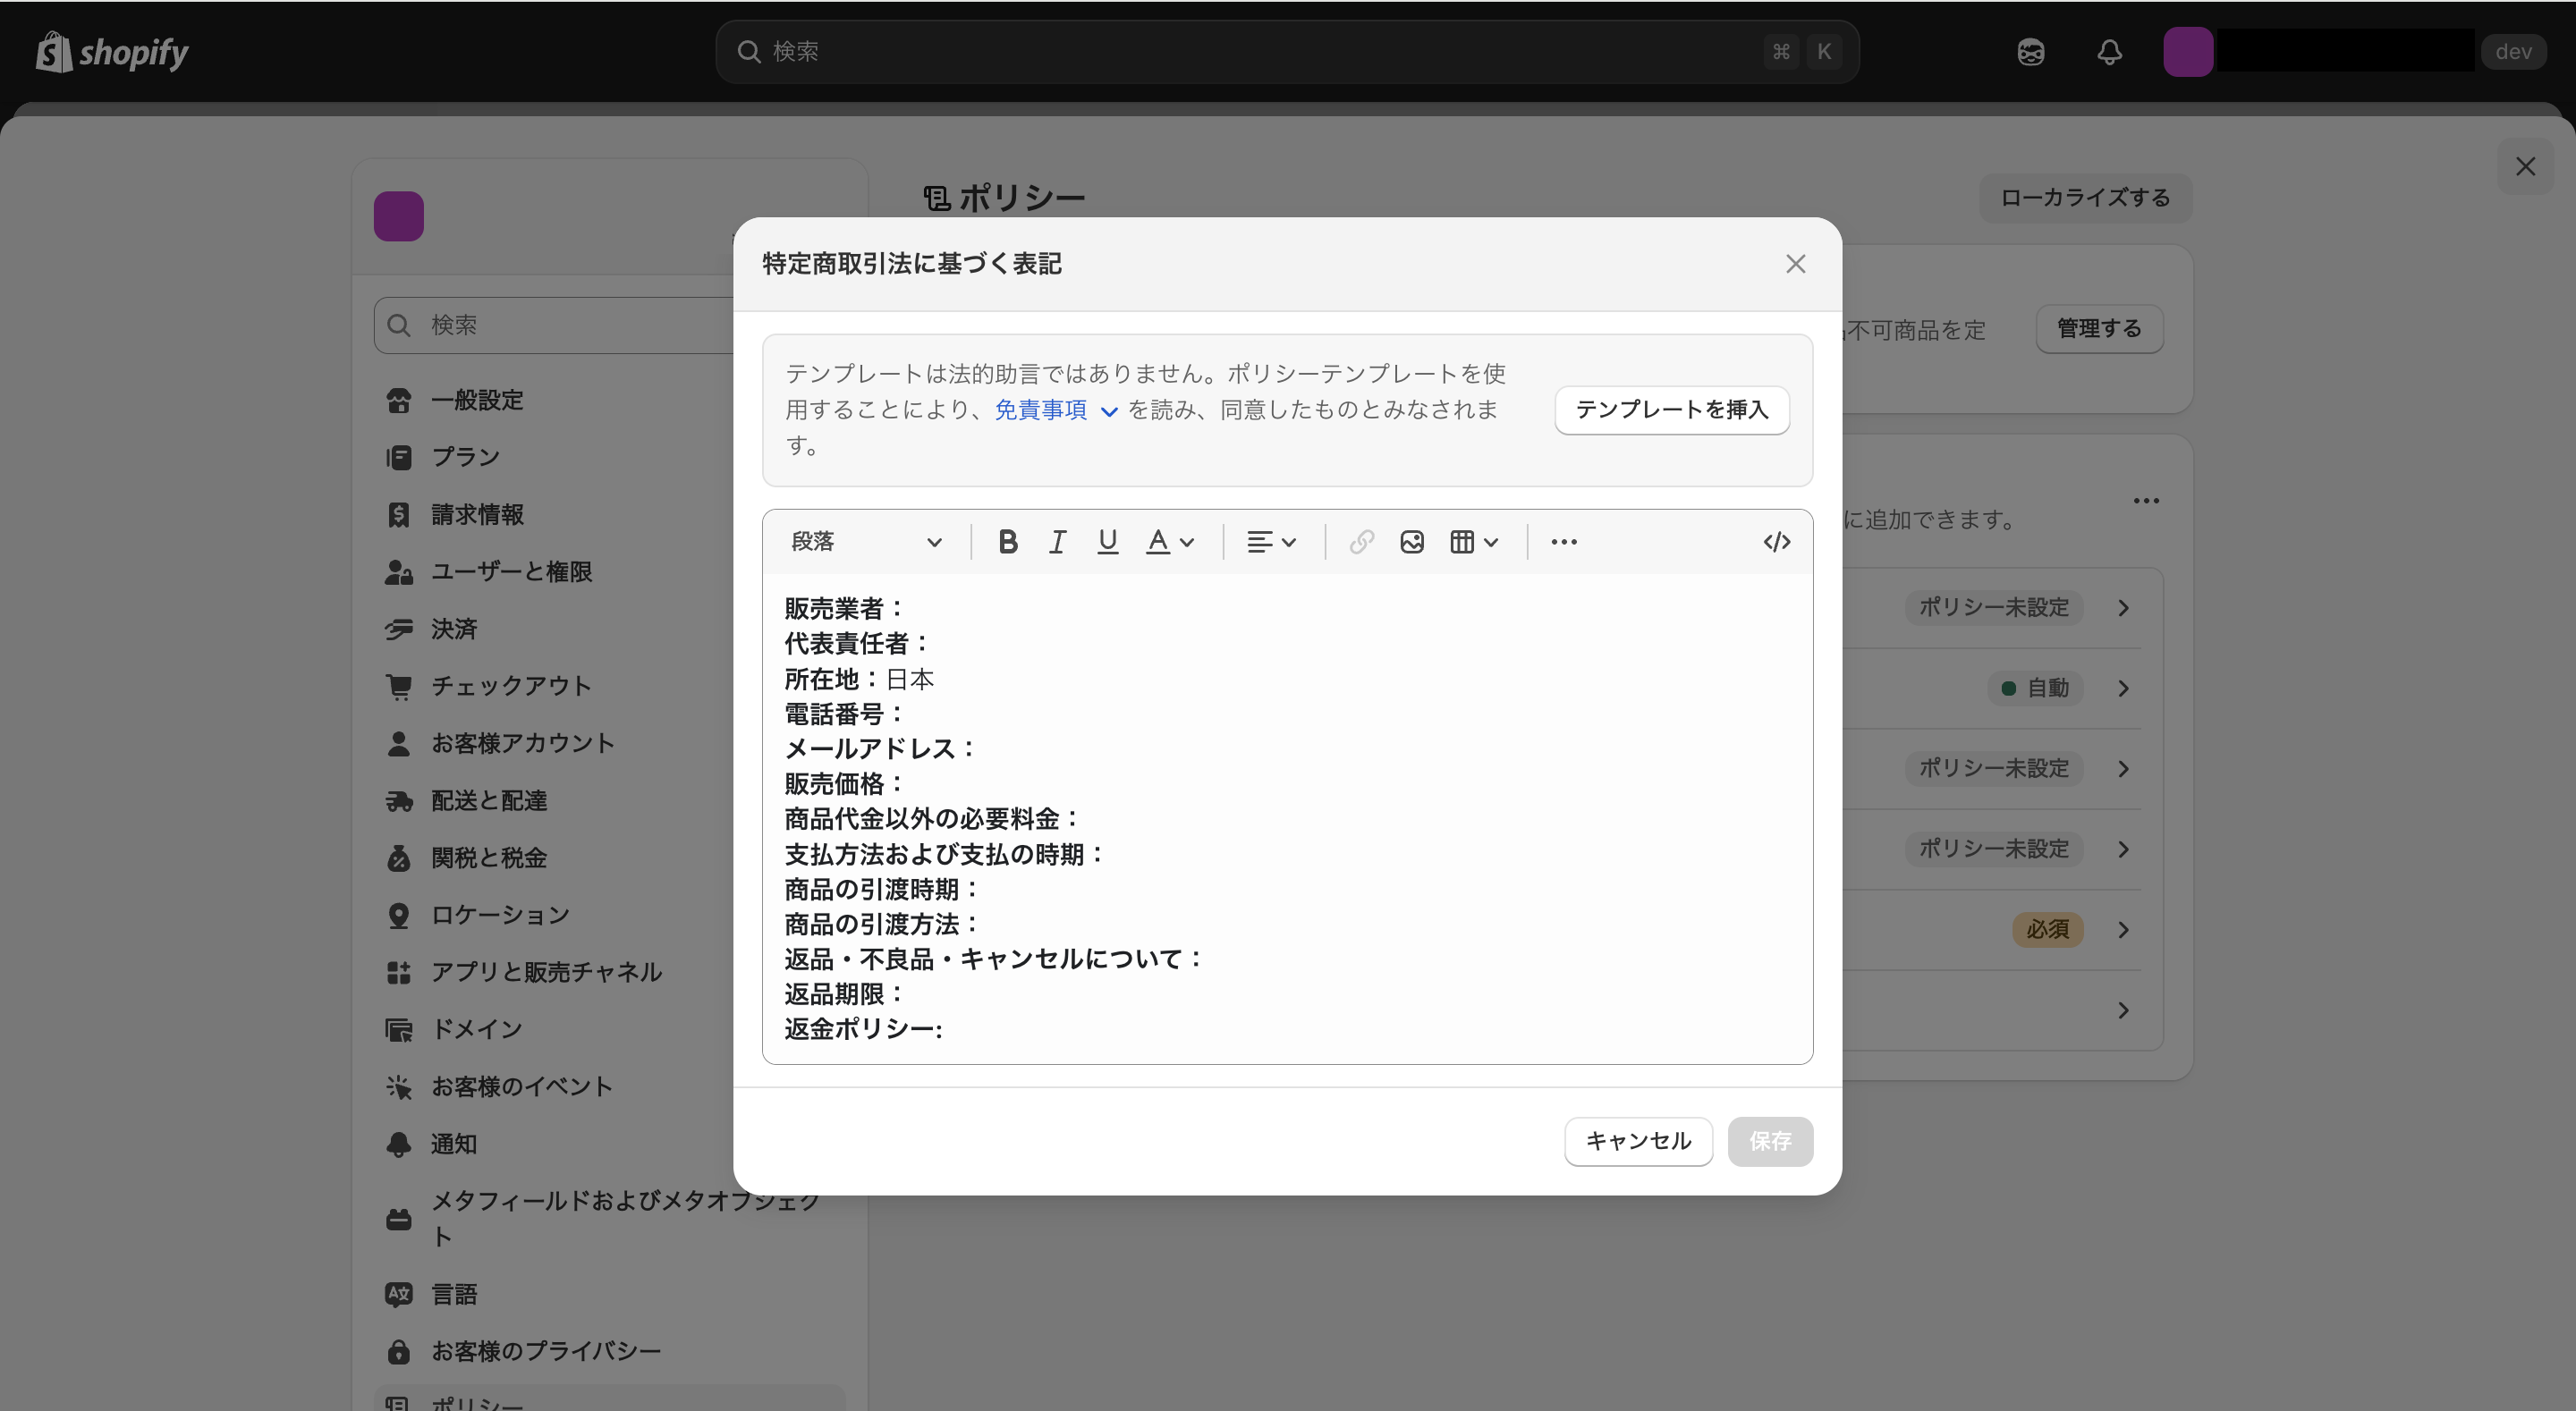The width and height of the screenshot is (2576, 1411).
Task: Open ユーザーと権限 in the sidebar
Action: (x=510, y=572)
